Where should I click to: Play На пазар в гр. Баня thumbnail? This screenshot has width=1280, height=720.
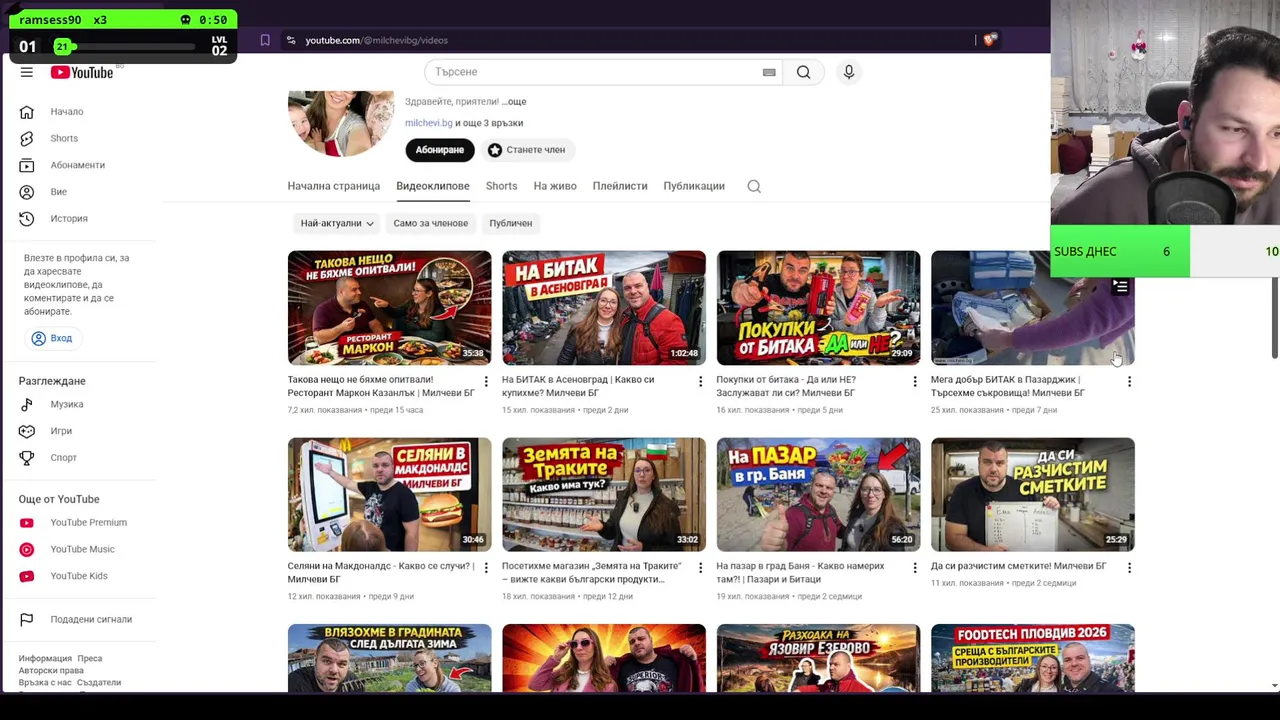pyautogui.click(x=818, y=494)
